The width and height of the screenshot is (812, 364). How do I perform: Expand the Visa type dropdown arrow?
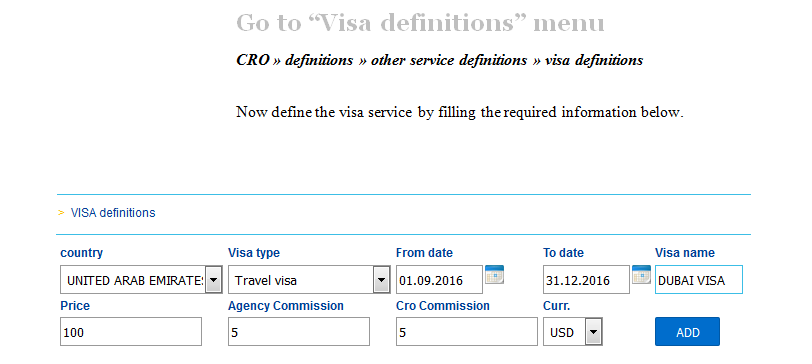382,280
